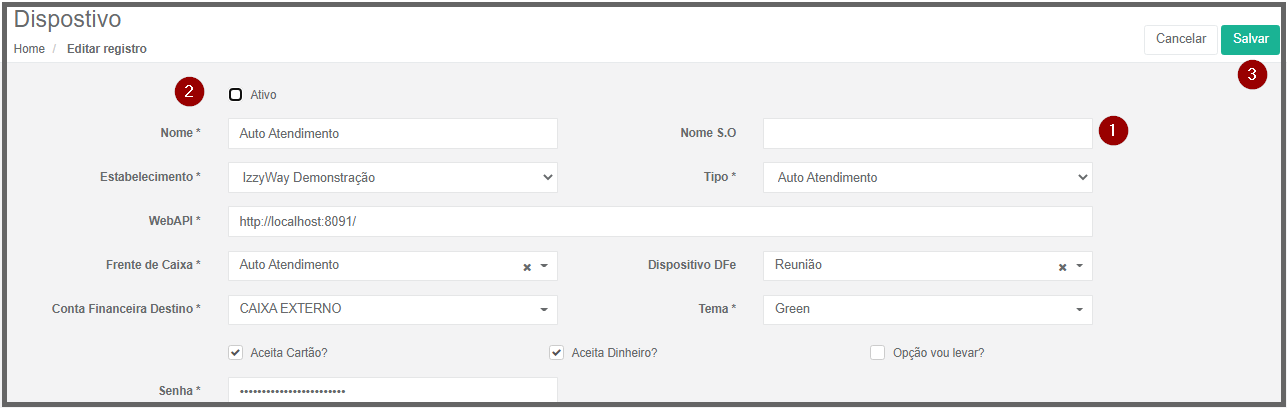The height and width of the screenshot is (408, 1287).
Task: Uncheck the Aceita Cartão? checkbox
Action: pyautogui.click(x=236, y=352)
